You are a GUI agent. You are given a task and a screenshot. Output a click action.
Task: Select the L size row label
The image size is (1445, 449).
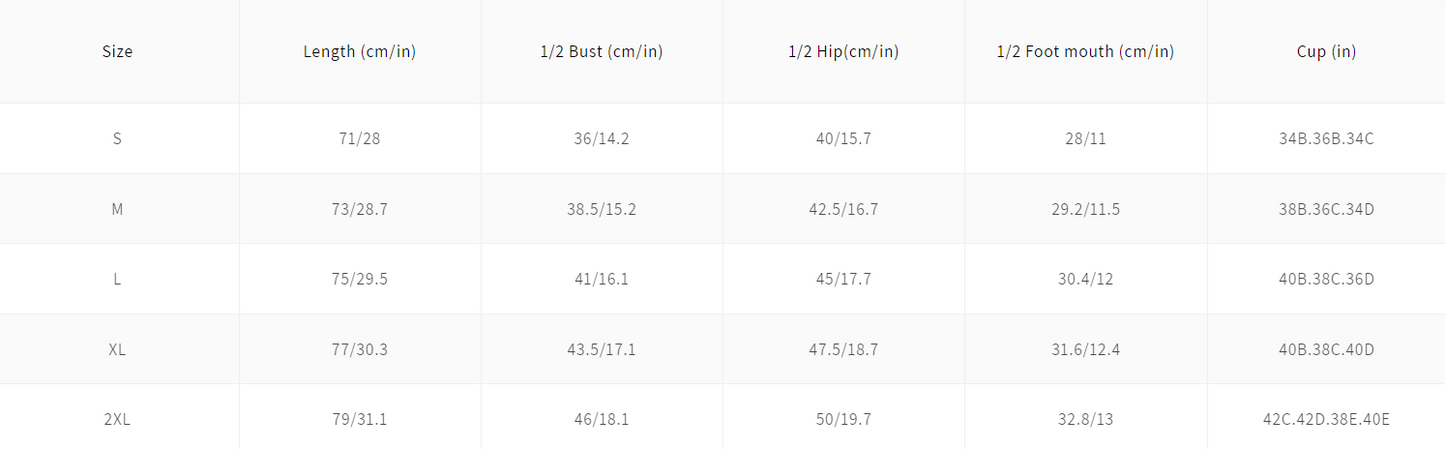[117, 279]
